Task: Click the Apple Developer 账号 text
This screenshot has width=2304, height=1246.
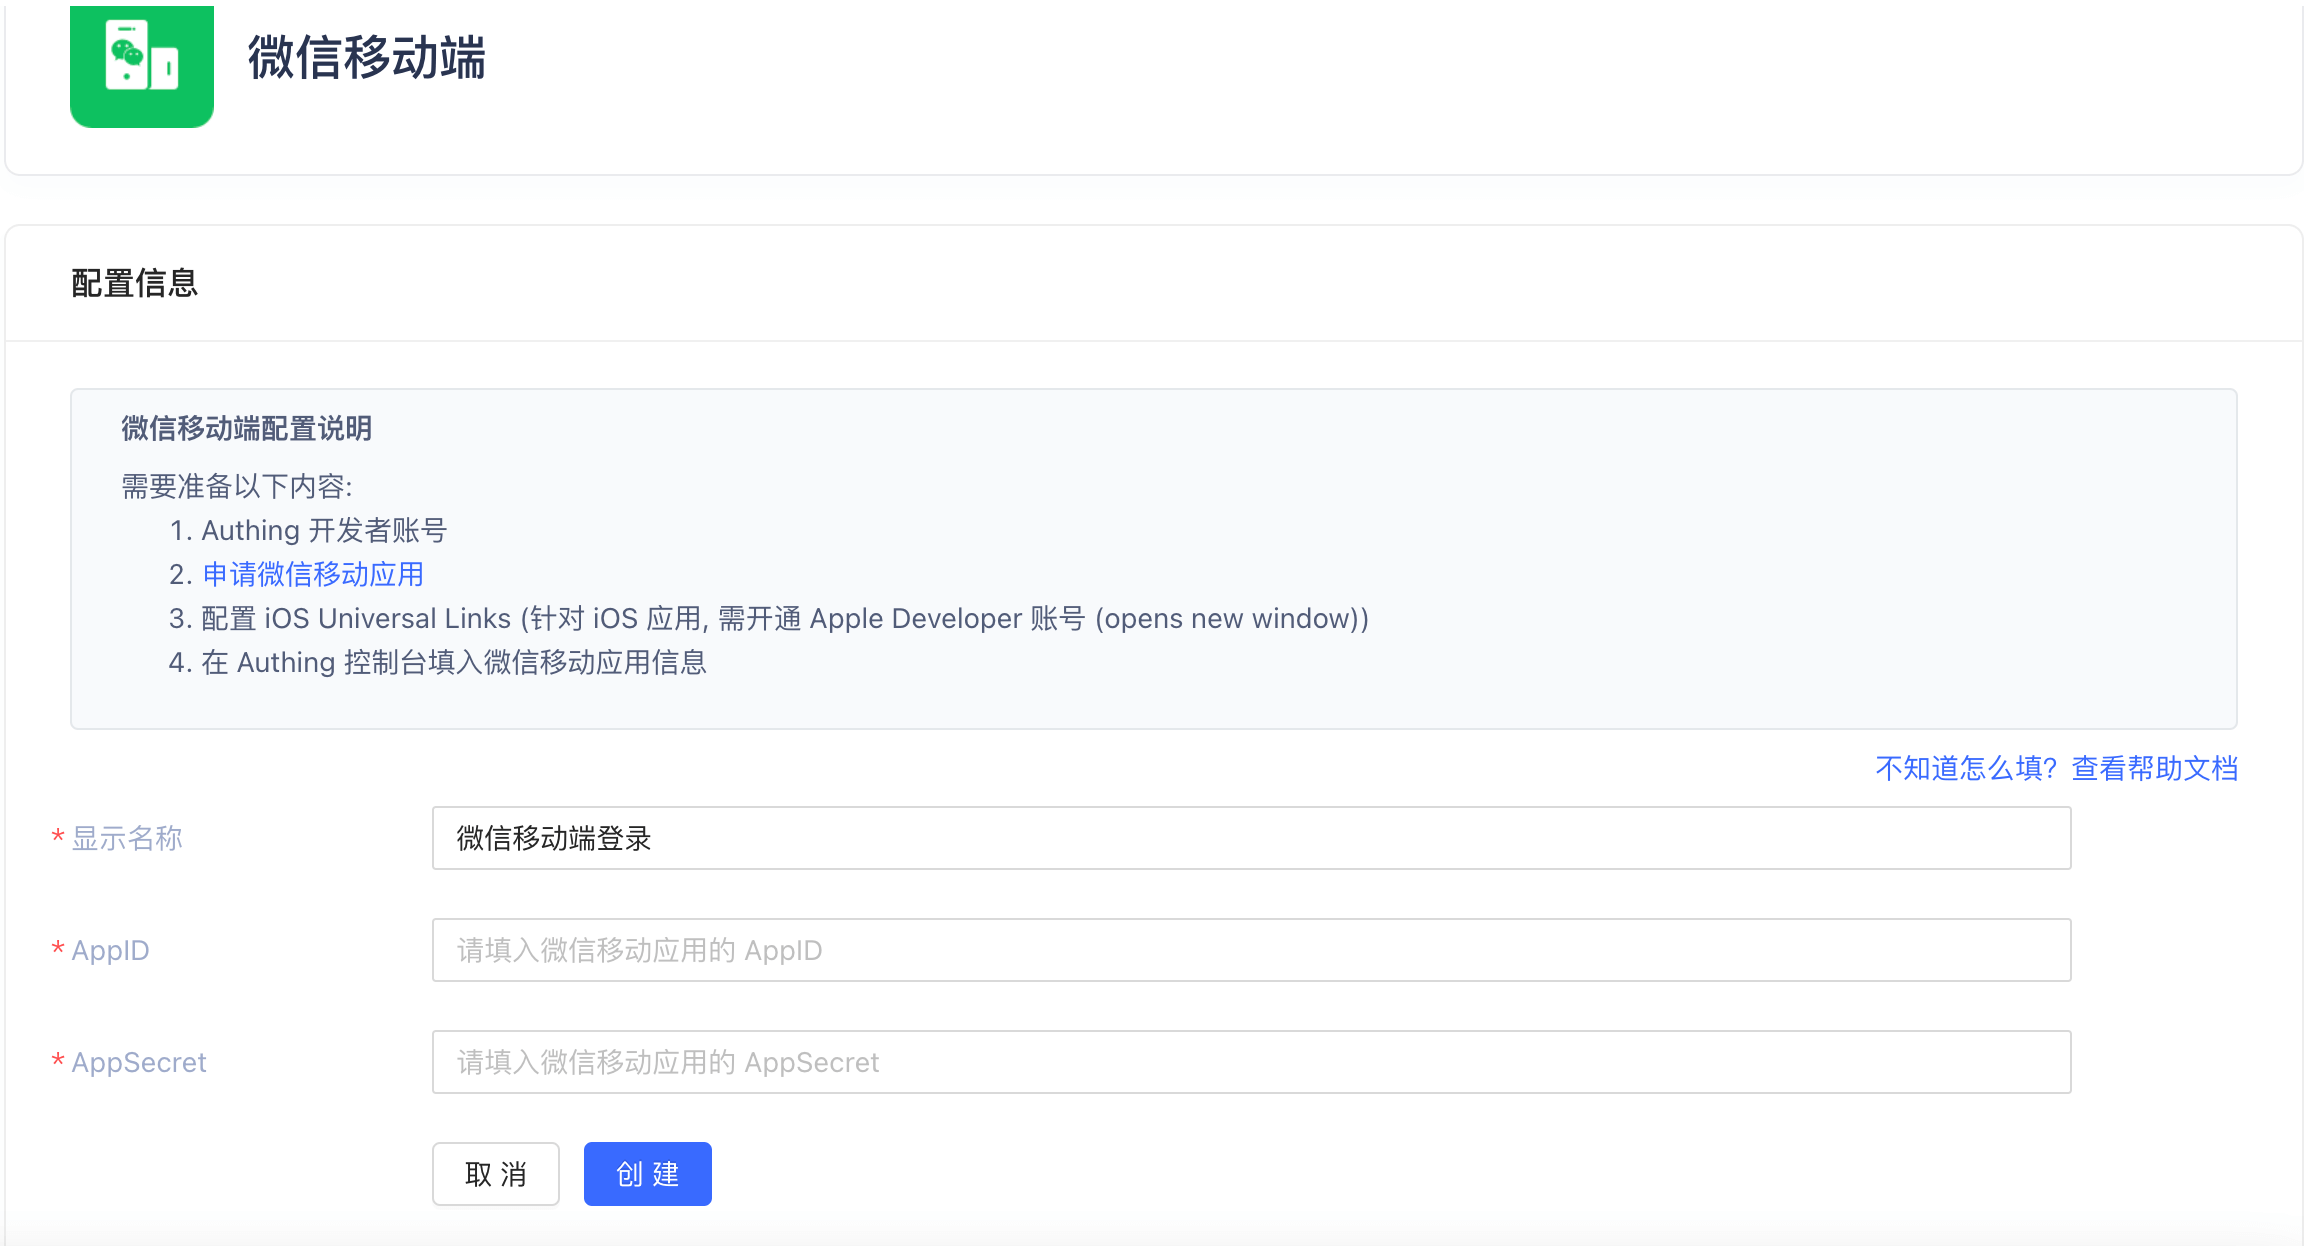Action: 946,618
